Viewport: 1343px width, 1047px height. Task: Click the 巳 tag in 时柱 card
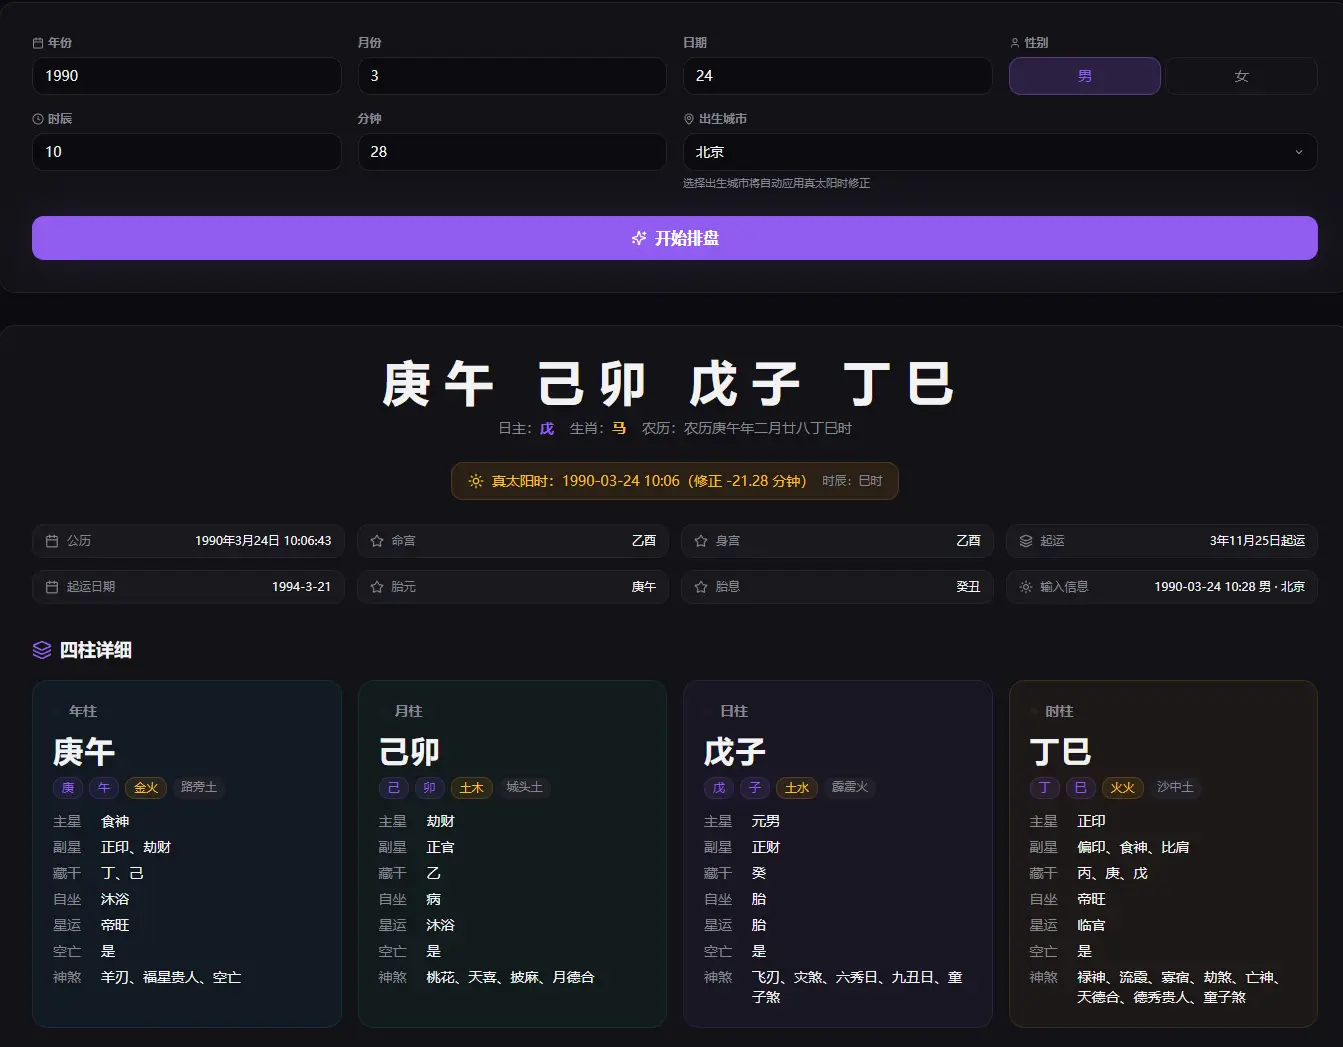pyautogui.click(x=1081, y=788)
